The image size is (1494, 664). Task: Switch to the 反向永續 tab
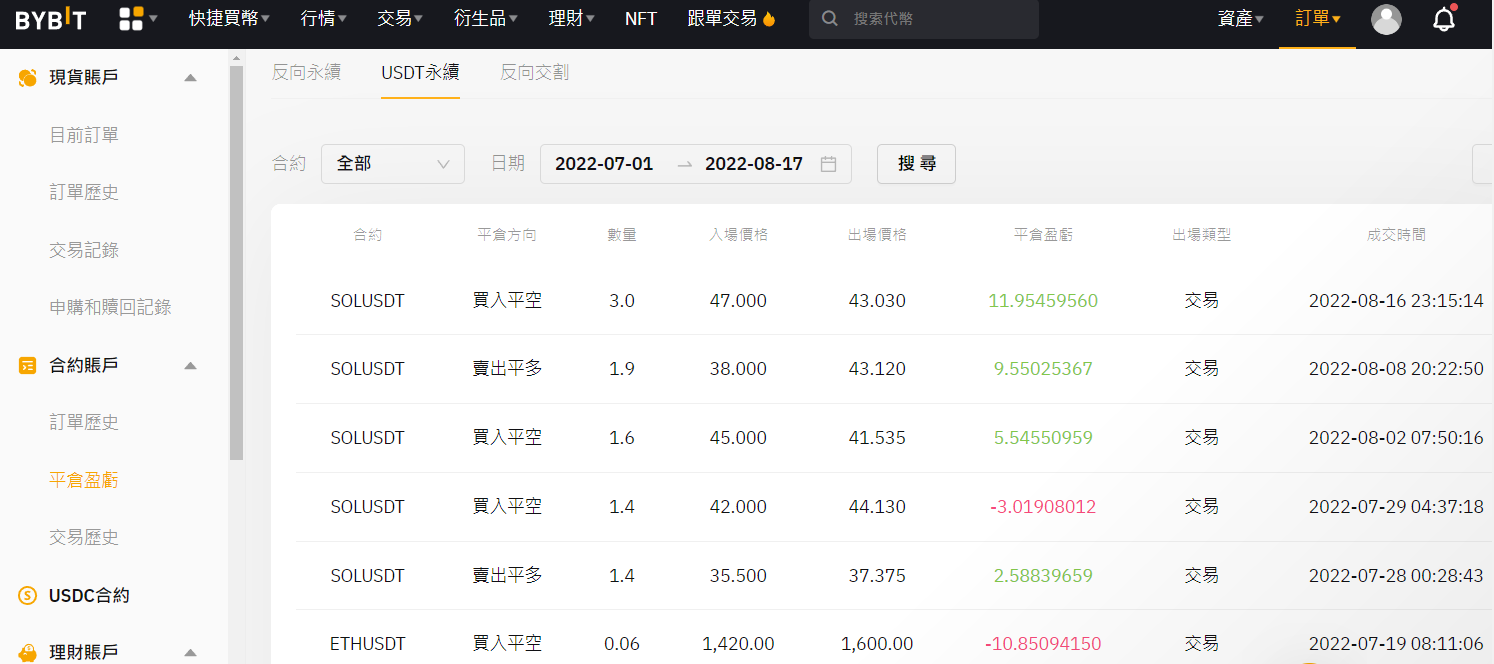(306, 72)
